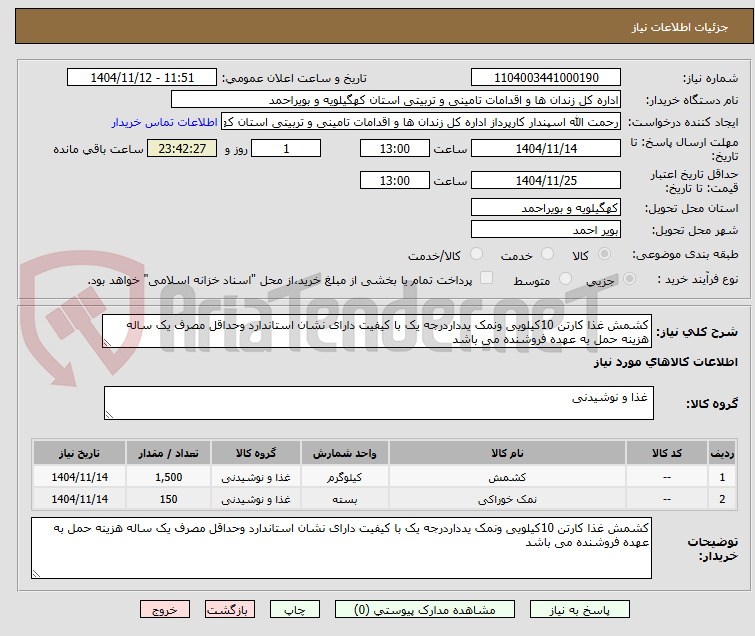Click the نوع فرآیند خرید label
755x636 pixels.
[698, 279]
